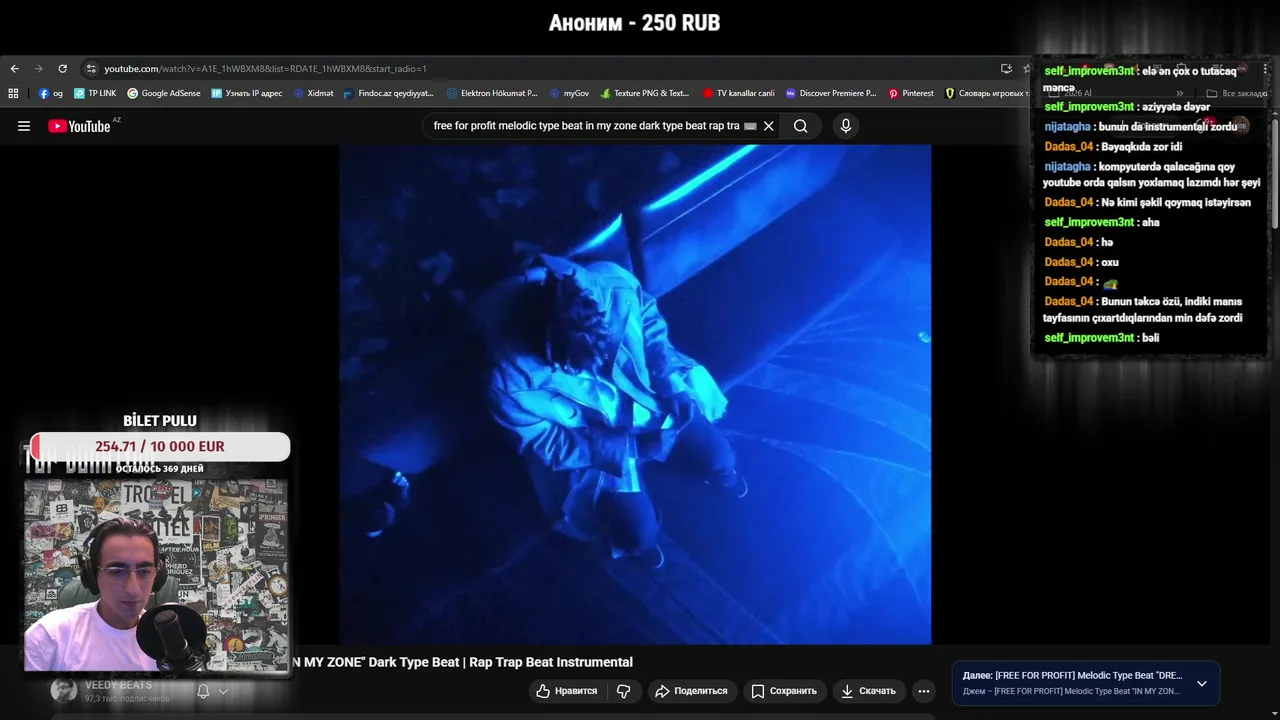Open the Xidmət bookmark

[x=314, y=93]
